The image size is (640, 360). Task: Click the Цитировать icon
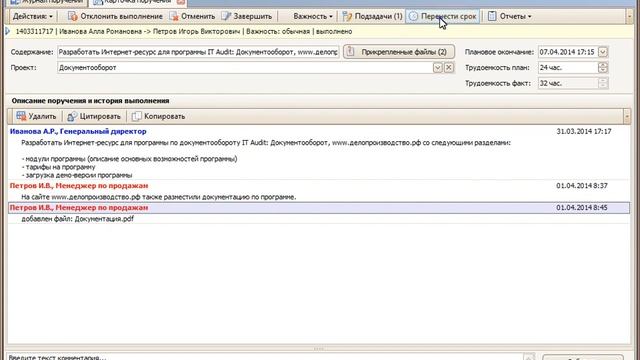[72, 116]
